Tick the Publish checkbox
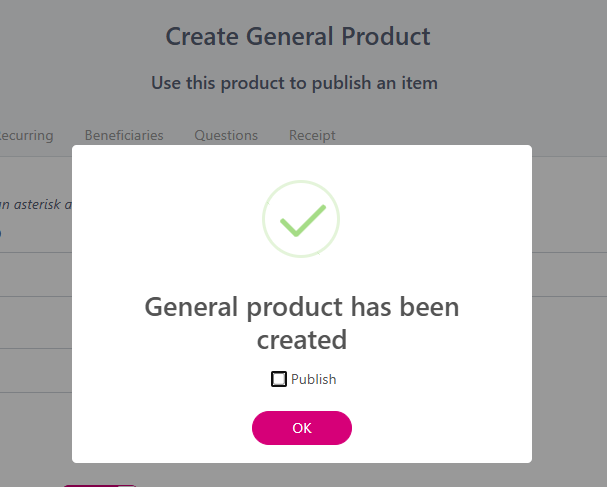Image resolution: width=607 pixels, height=487 pixels. (x=279, y=379)
